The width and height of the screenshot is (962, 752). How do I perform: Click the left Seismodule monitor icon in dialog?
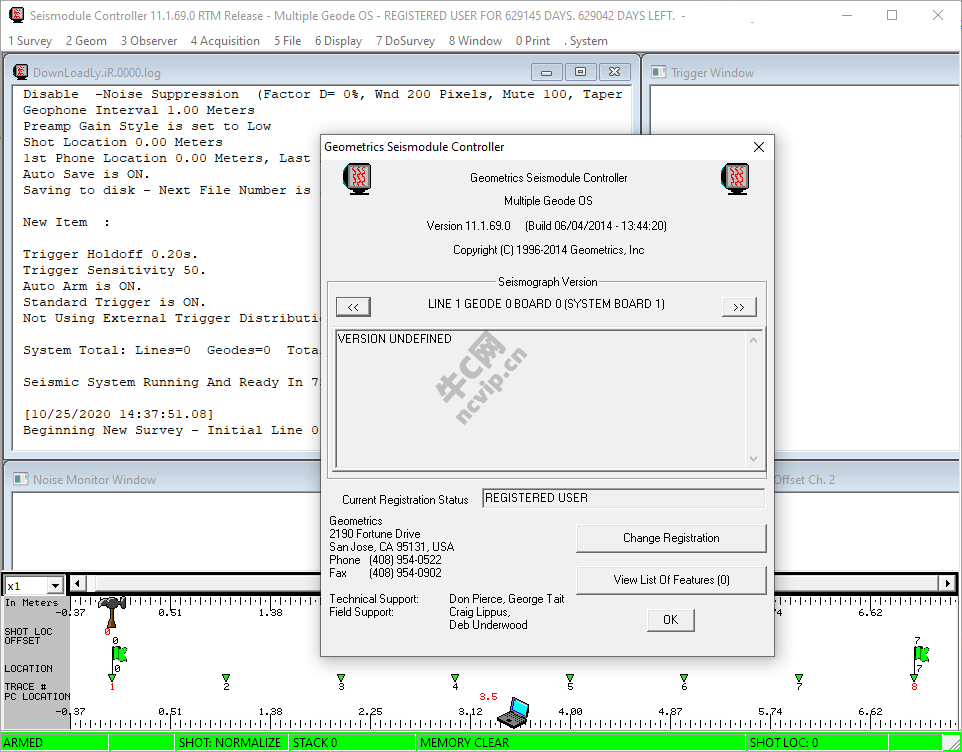click(x=357, y=178)
